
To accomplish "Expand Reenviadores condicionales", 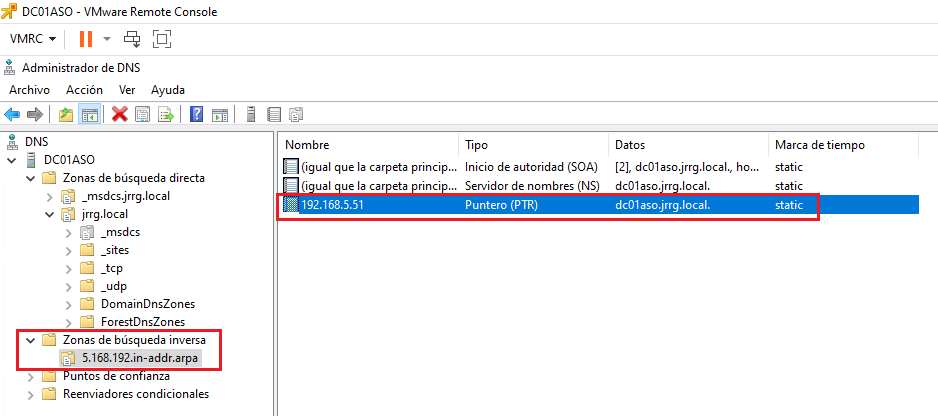I will (x=31, y=394).
